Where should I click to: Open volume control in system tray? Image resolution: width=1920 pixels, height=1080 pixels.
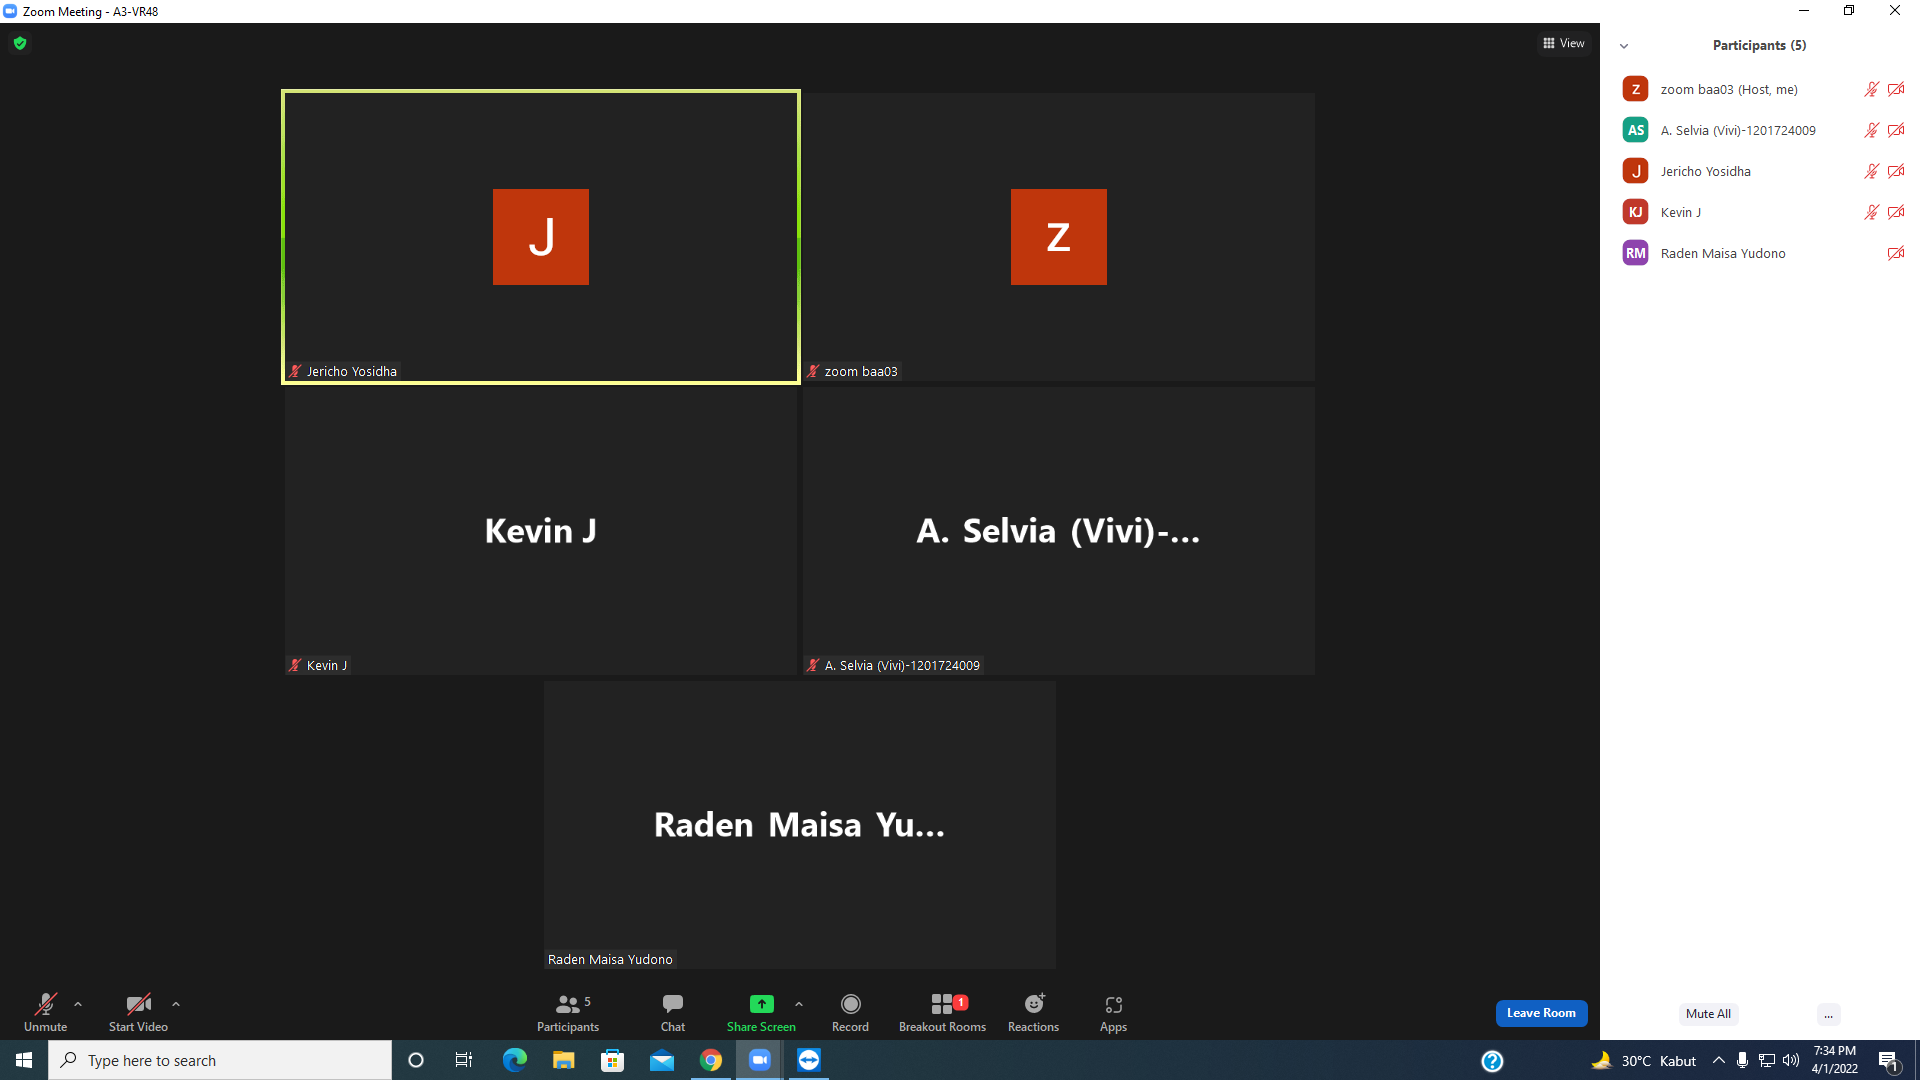click(1791, 1060)
